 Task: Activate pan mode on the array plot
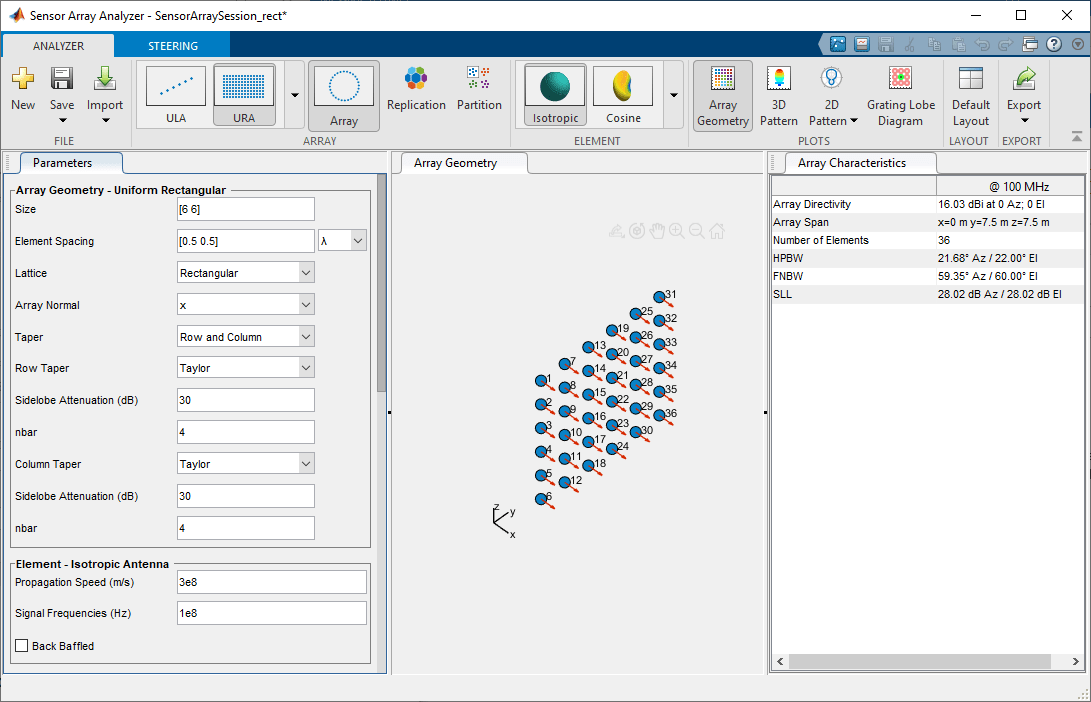[657, 231]
